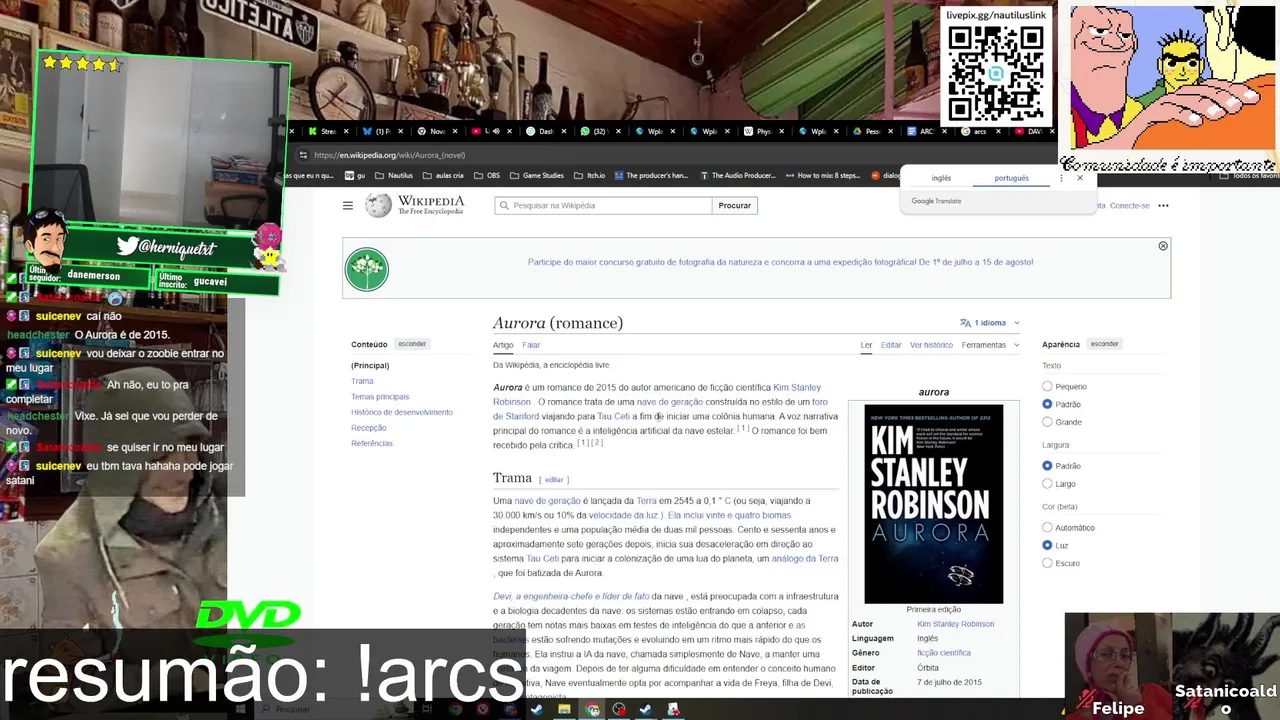
Task: Select the Automático color option
Action: click(1047, 527)
